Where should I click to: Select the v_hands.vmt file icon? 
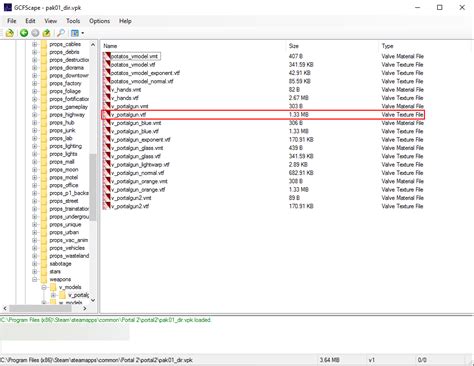[x=107, y=89]
